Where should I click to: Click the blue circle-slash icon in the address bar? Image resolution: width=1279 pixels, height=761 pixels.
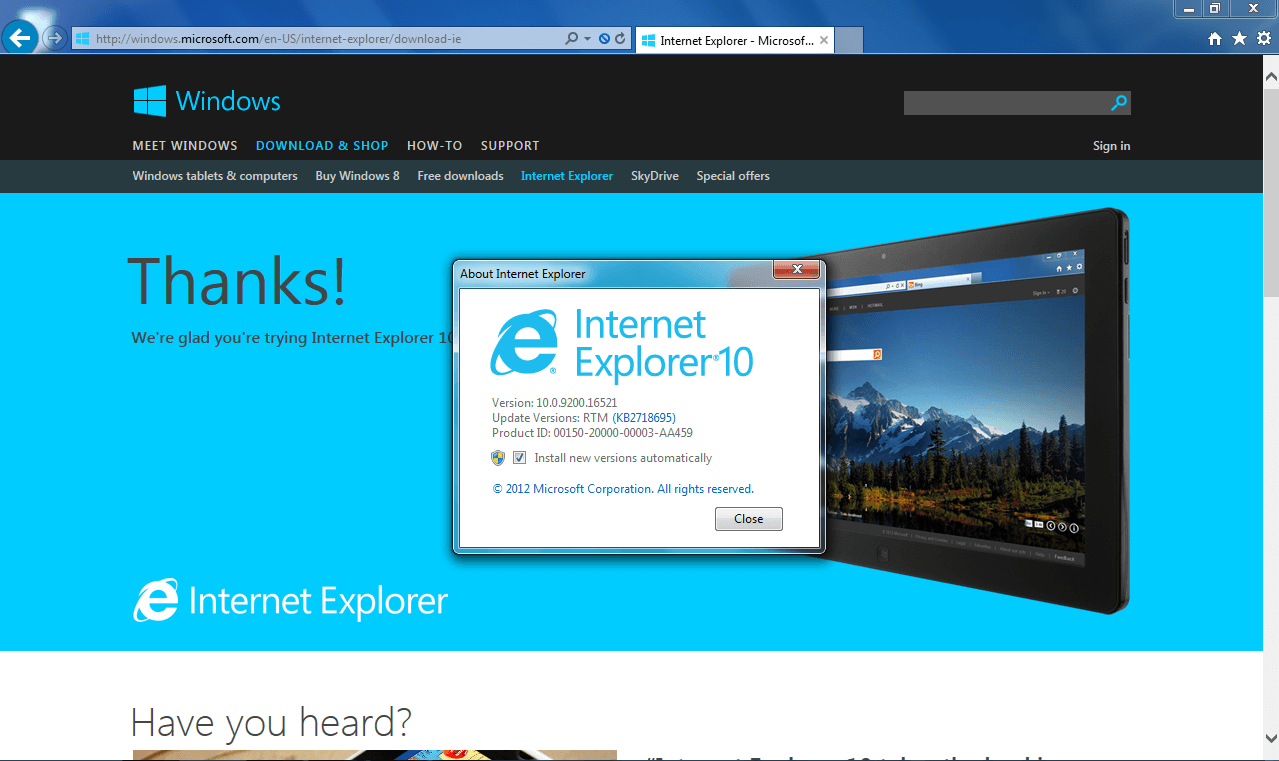point(604,39)
